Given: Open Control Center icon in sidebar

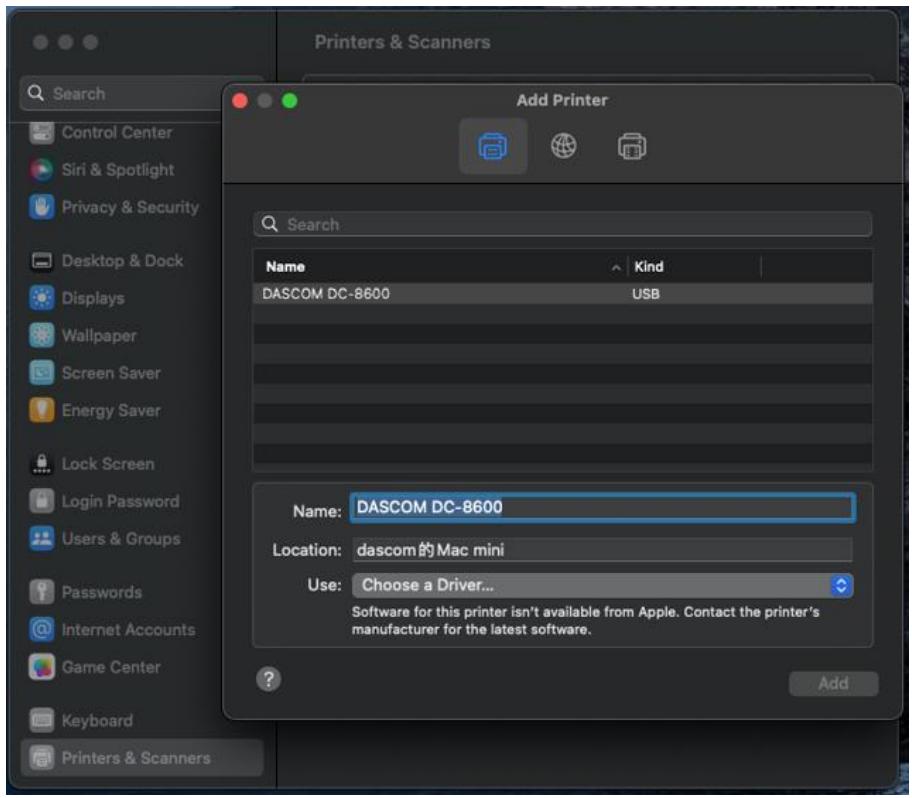Looking at the screenshot, I should [x=41, y=133].
